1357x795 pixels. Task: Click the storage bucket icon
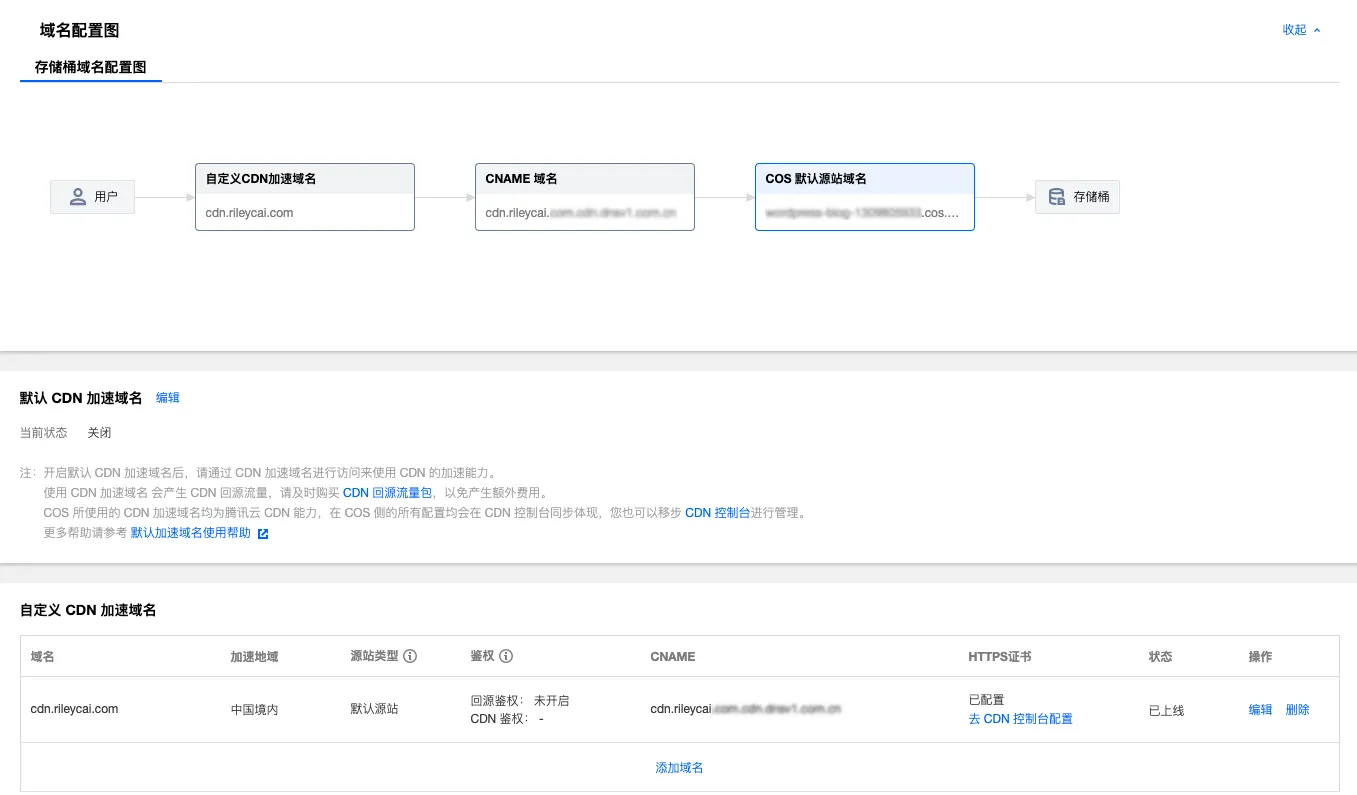[x=1056, y=197]
